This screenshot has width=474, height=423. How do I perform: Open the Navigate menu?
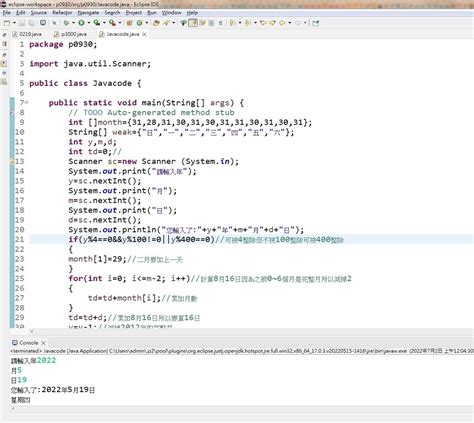point(88,13)
